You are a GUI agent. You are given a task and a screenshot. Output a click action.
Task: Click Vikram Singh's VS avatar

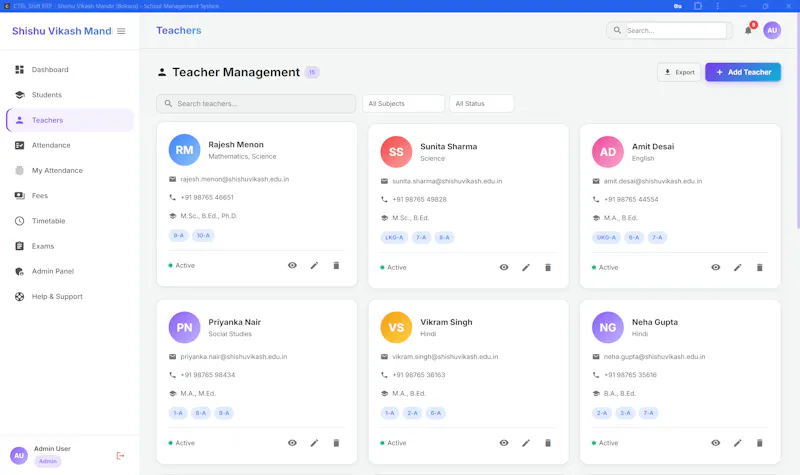396,328
